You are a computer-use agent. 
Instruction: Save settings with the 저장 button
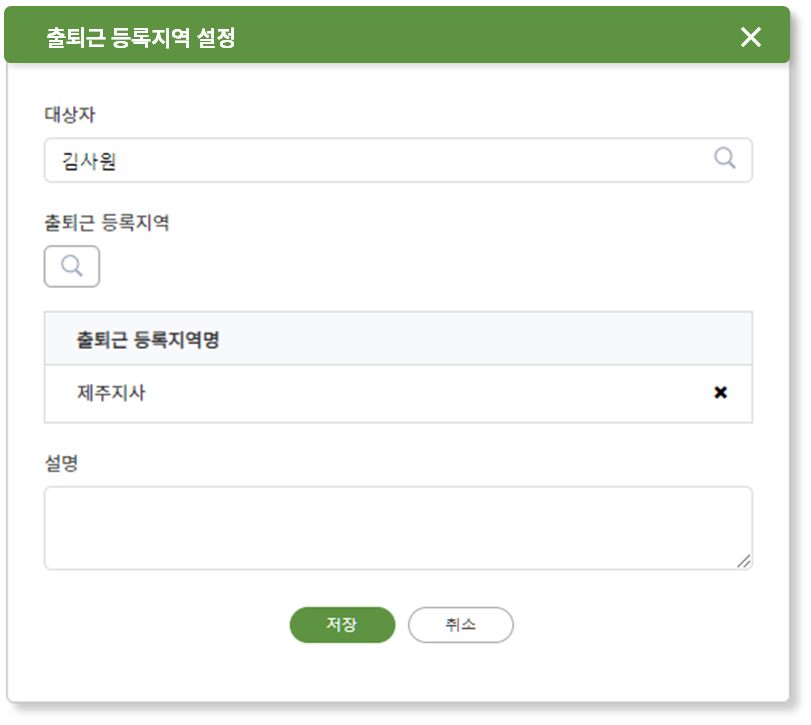[x=342, y=625]
